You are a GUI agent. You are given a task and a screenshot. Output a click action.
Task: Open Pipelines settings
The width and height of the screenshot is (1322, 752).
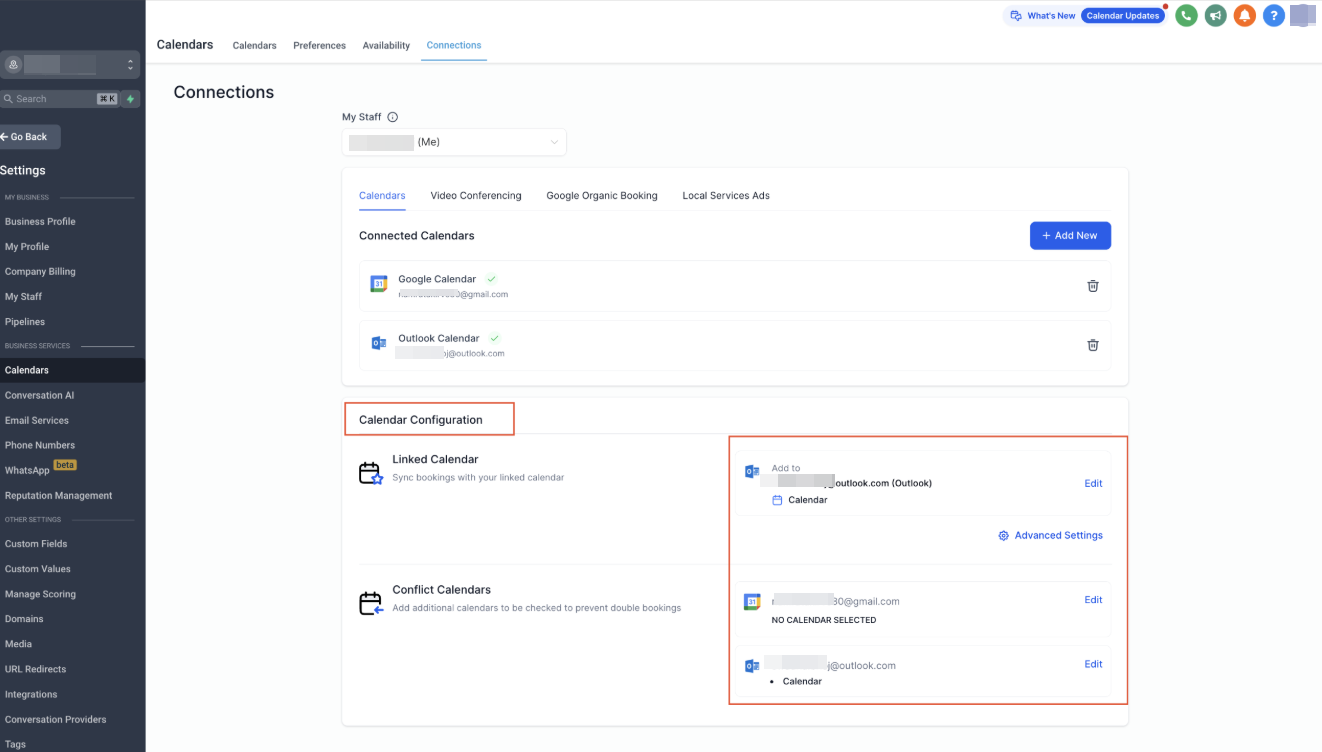pyautogui.click(x=25, y=322)
